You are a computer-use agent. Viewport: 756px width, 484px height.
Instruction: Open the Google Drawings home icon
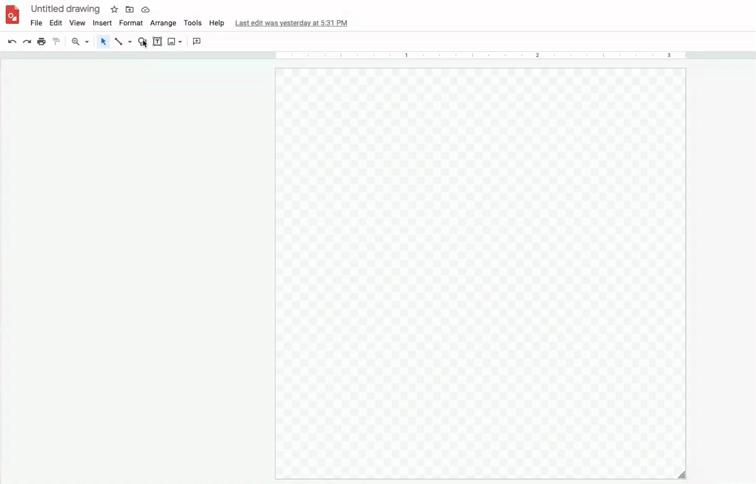pyautogui.click(x=13, y=14)
